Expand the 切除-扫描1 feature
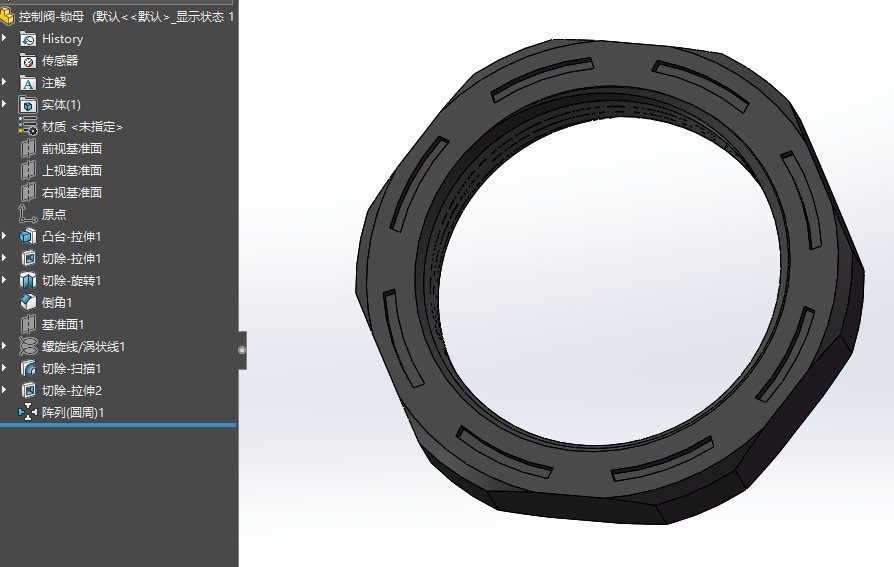Image resolution: width=894 pixels, height=567 pixels. [5, 368]
